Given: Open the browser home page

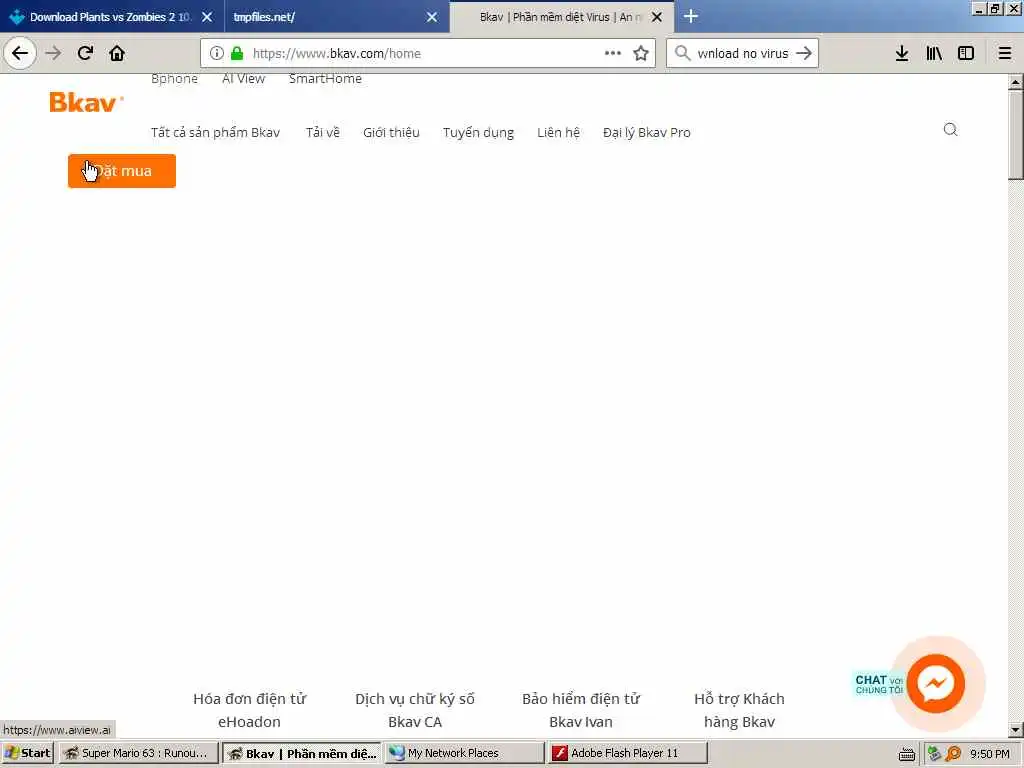Looking at the screenshot, I should point(117,53).
